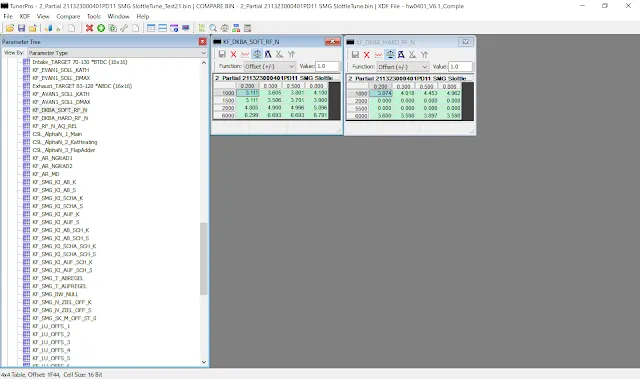Click the stacked horizontal window layout icon
Image resolution: width=640 pixels, height=379 pixels.
[x=162, y=28]
